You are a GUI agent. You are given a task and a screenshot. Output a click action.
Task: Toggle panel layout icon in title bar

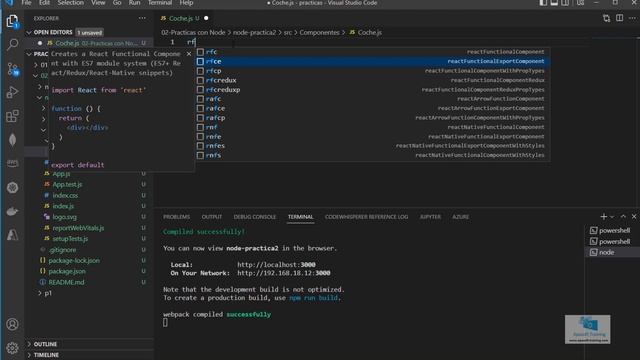pos(554,3)
